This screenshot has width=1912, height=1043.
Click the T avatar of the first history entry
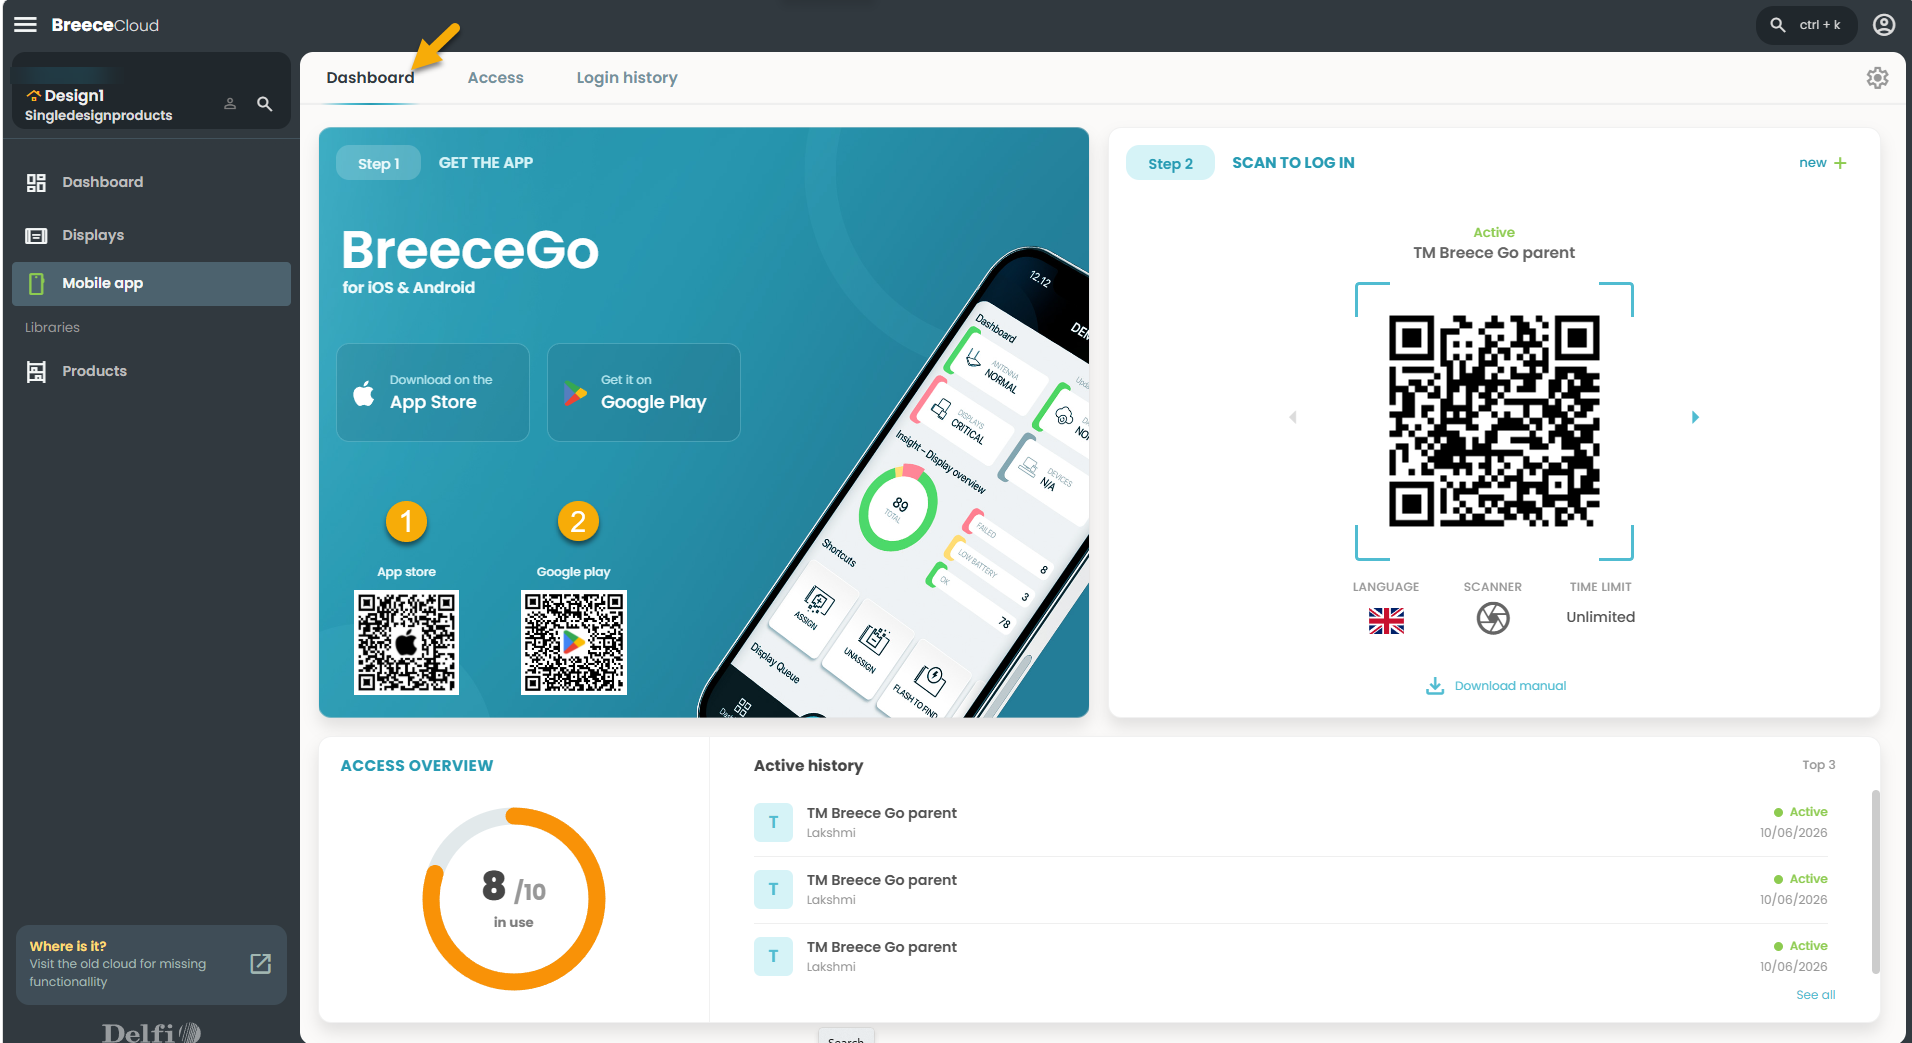click(773, 822)
